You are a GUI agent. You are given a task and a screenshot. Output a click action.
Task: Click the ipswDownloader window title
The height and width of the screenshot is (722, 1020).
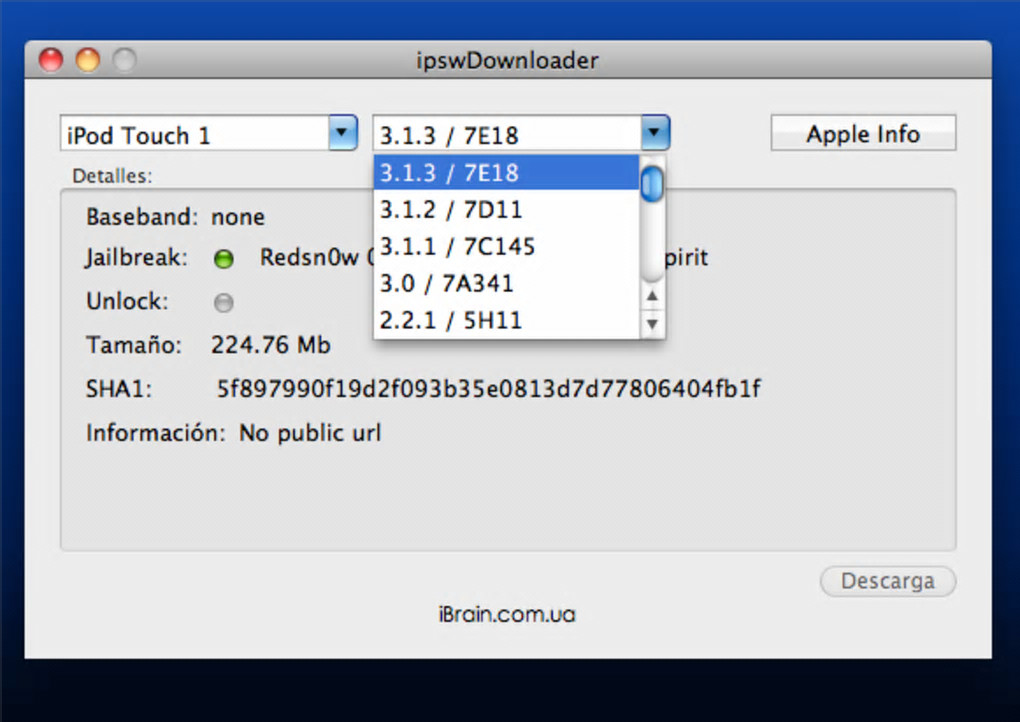[507, 60]
